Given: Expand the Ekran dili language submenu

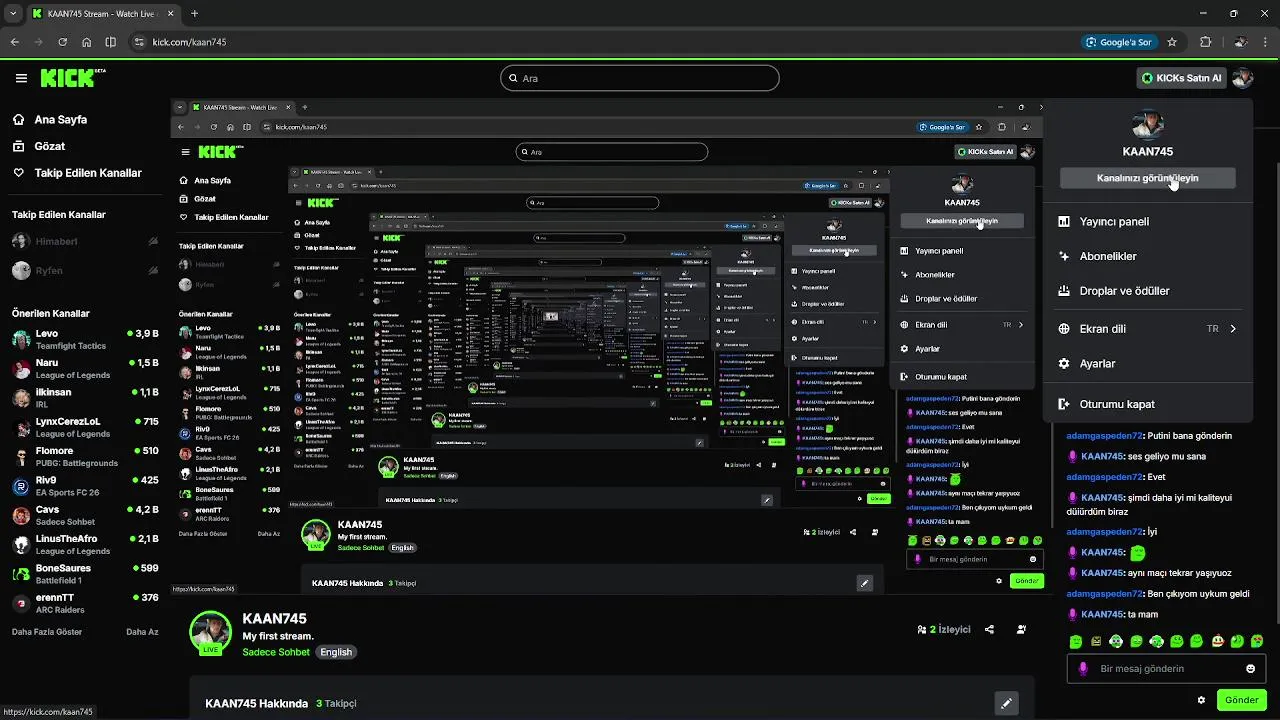Looking at the screenshot, I should 1148,329.
